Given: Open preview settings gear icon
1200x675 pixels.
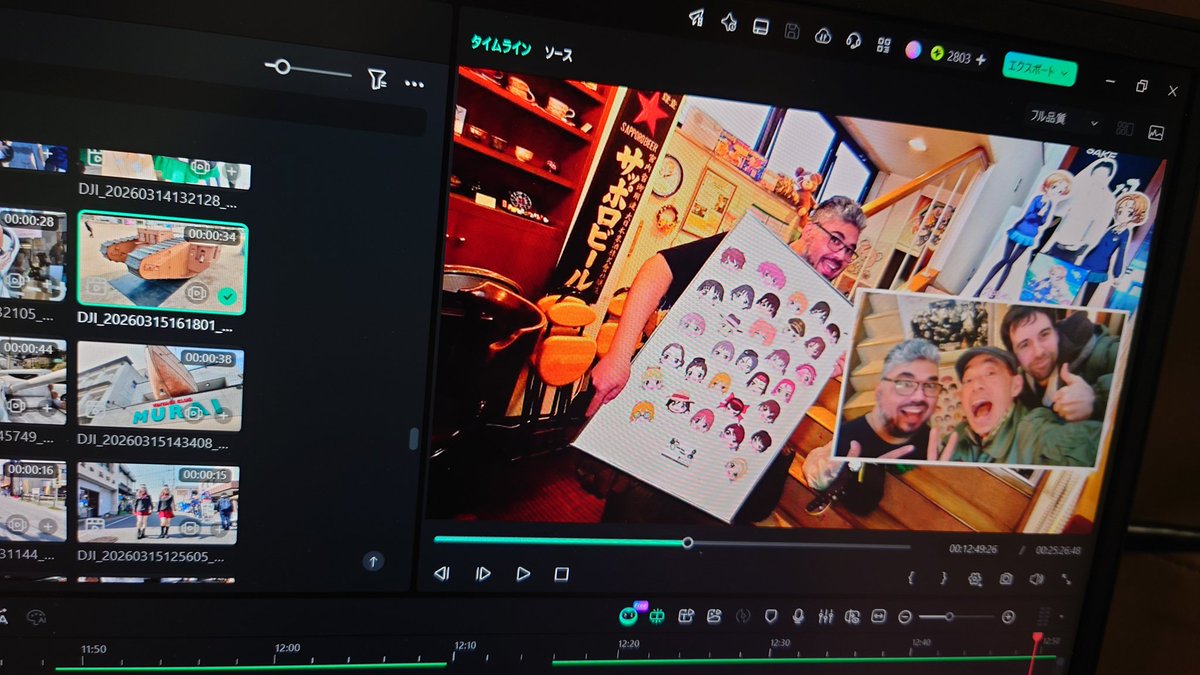Looking at the screenshot, I should pos(975,578).
